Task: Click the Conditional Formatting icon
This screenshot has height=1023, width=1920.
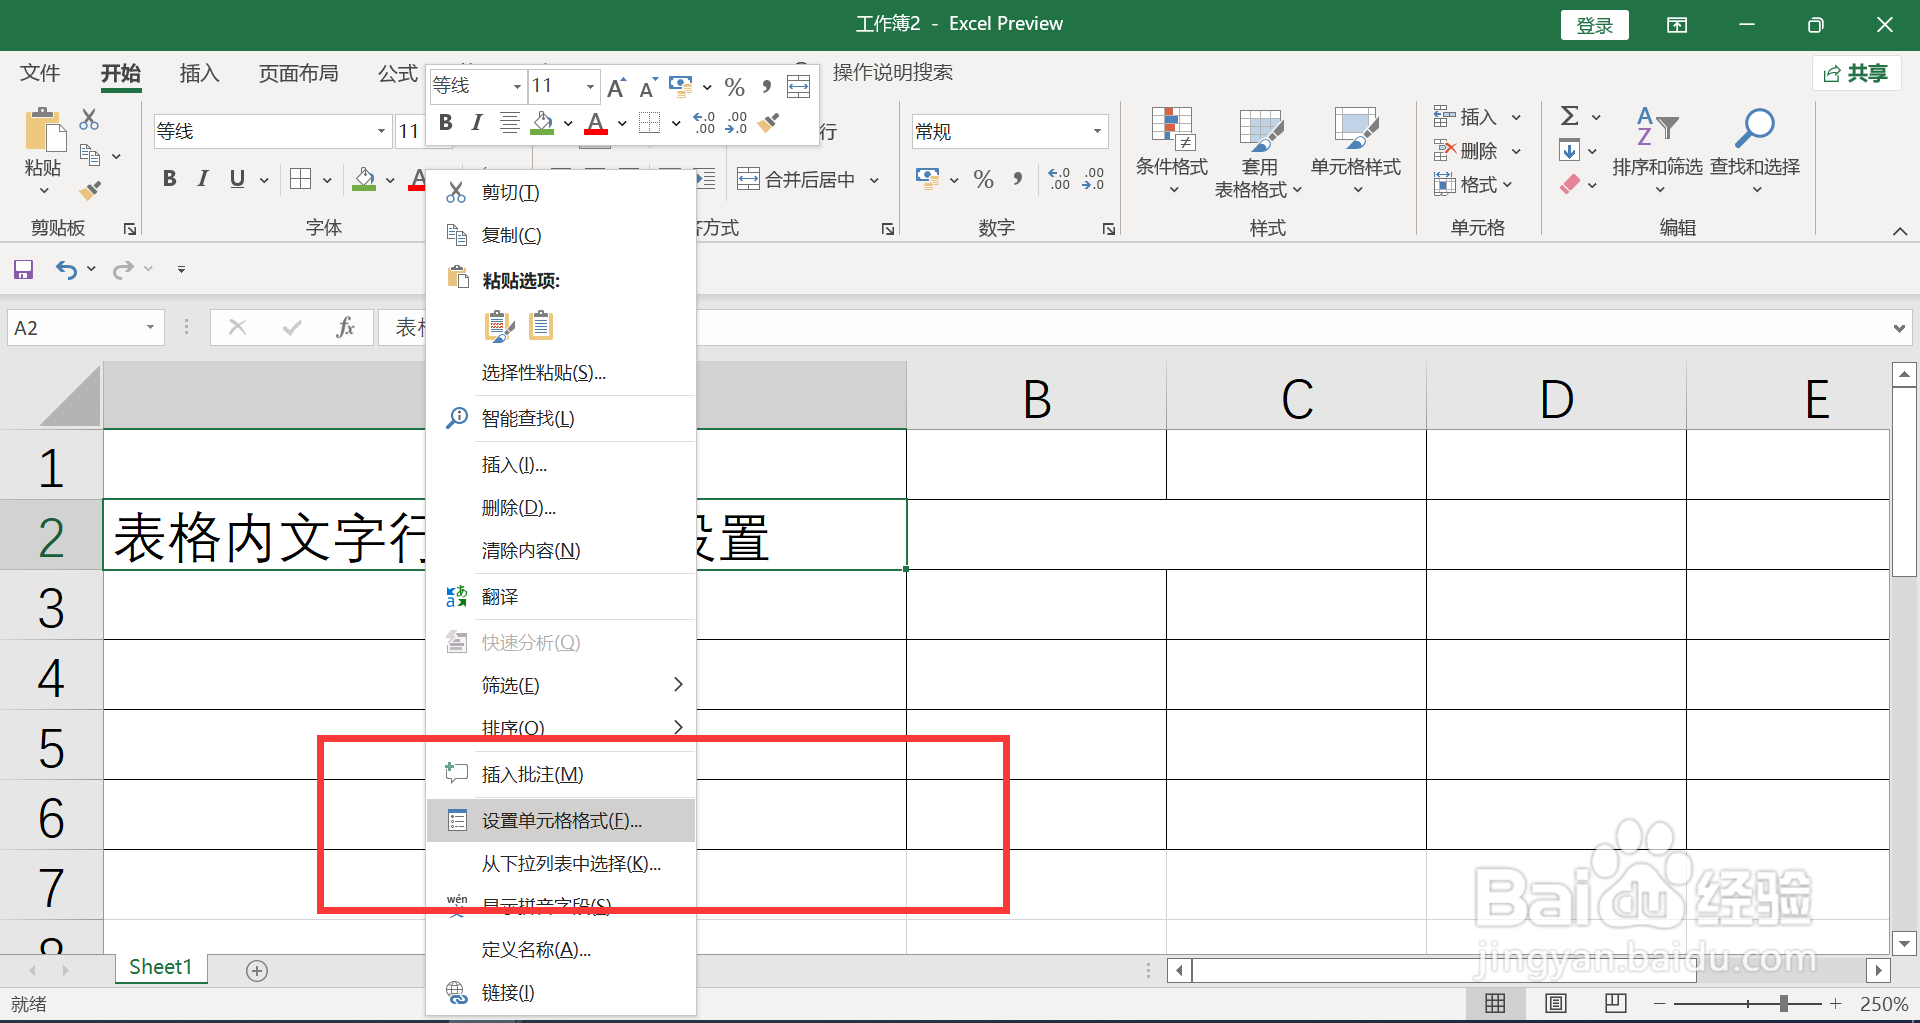Action: [x=1172, y=128]
